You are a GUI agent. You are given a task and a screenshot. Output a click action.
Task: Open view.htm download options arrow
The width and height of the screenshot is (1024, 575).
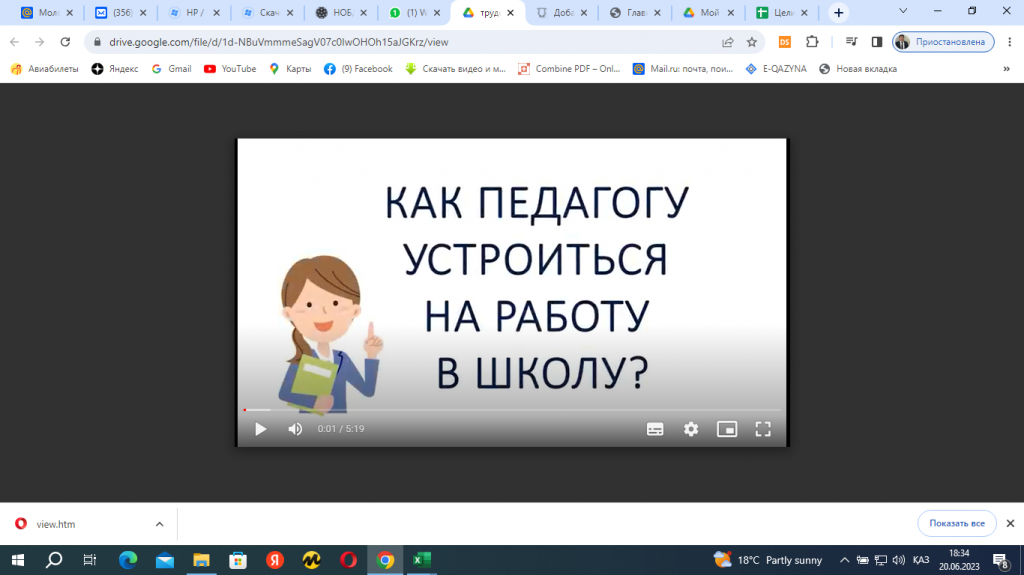point(159,524)
